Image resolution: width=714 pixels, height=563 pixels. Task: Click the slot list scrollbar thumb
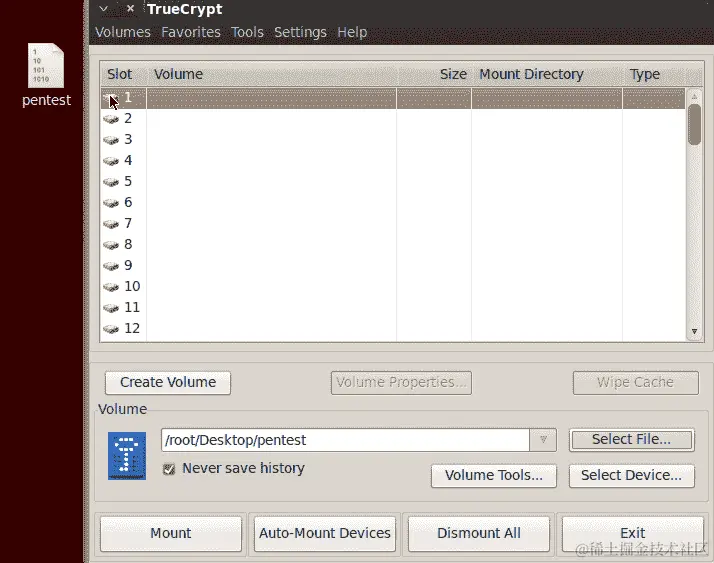click(x=694, y=124)
